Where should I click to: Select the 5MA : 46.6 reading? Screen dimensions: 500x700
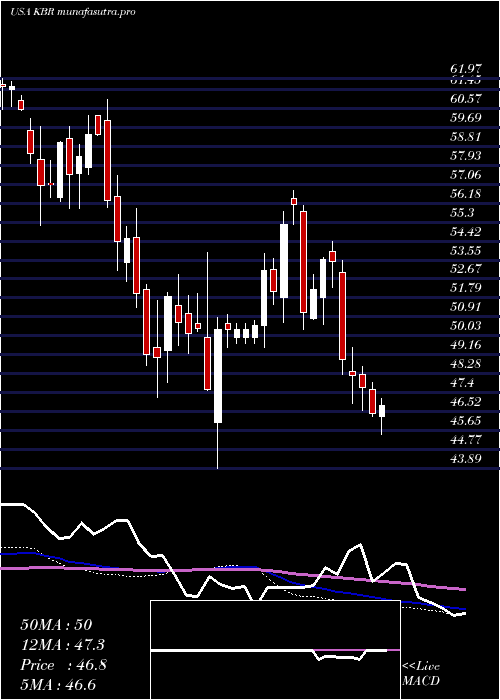coord(58,684)
